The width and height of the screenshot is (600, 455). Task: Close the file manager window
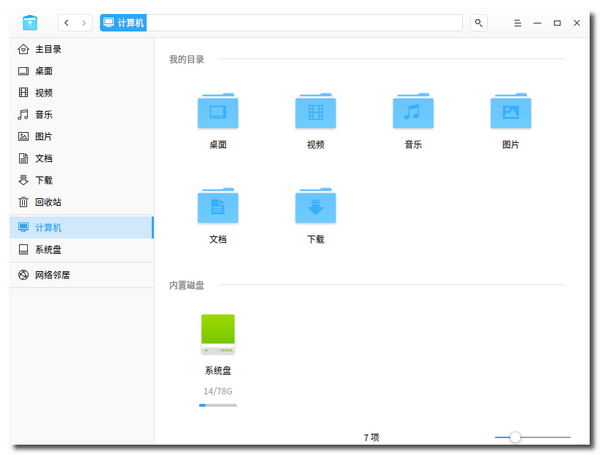[577, 23]
